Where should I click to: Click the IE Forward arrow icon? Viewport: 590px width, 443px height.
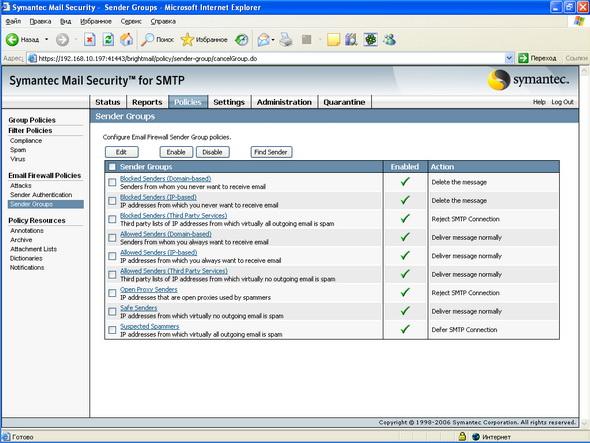[62, 40]
